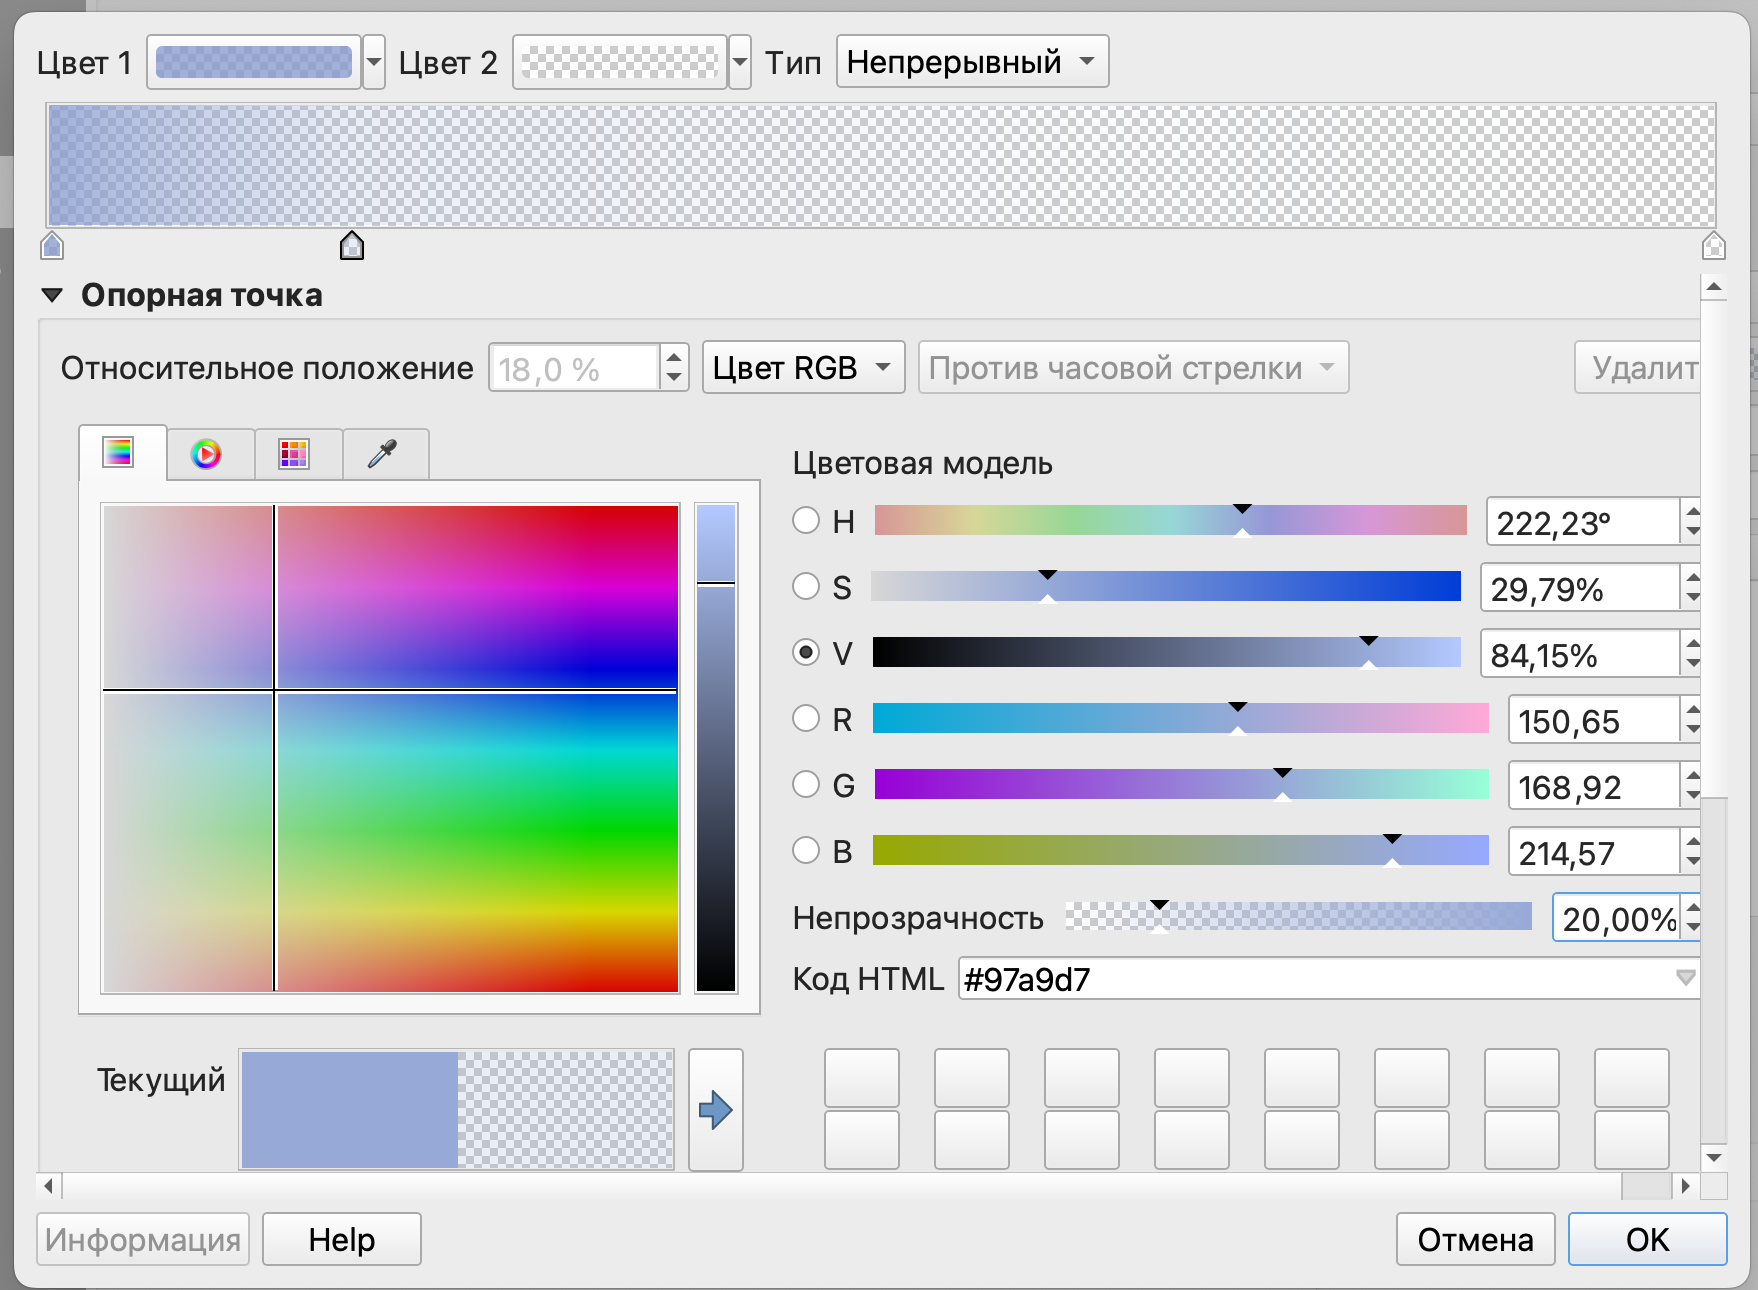Open the color swatches grid tab
The height and width of the screenshot is (1290, 1758).
[x=294, y=455]
